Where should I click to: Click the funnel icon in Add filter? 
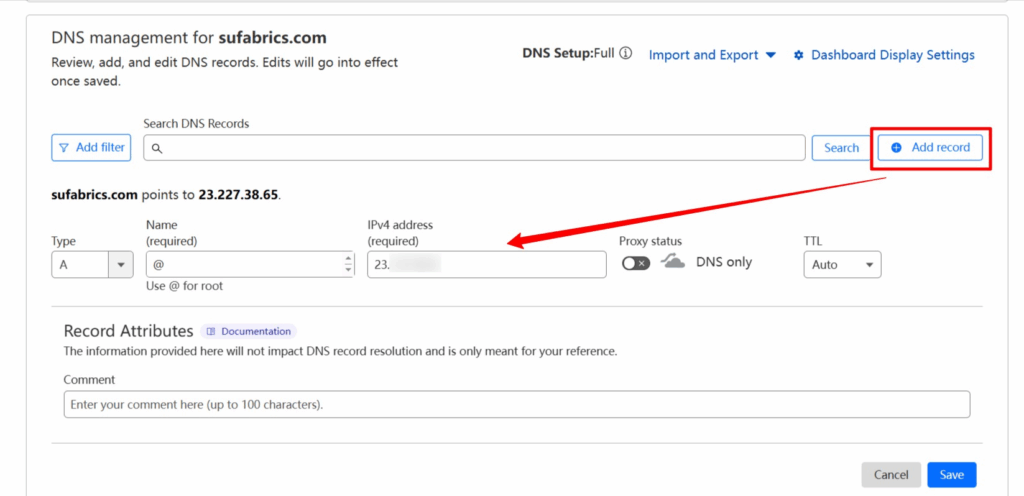pos(64,148)
